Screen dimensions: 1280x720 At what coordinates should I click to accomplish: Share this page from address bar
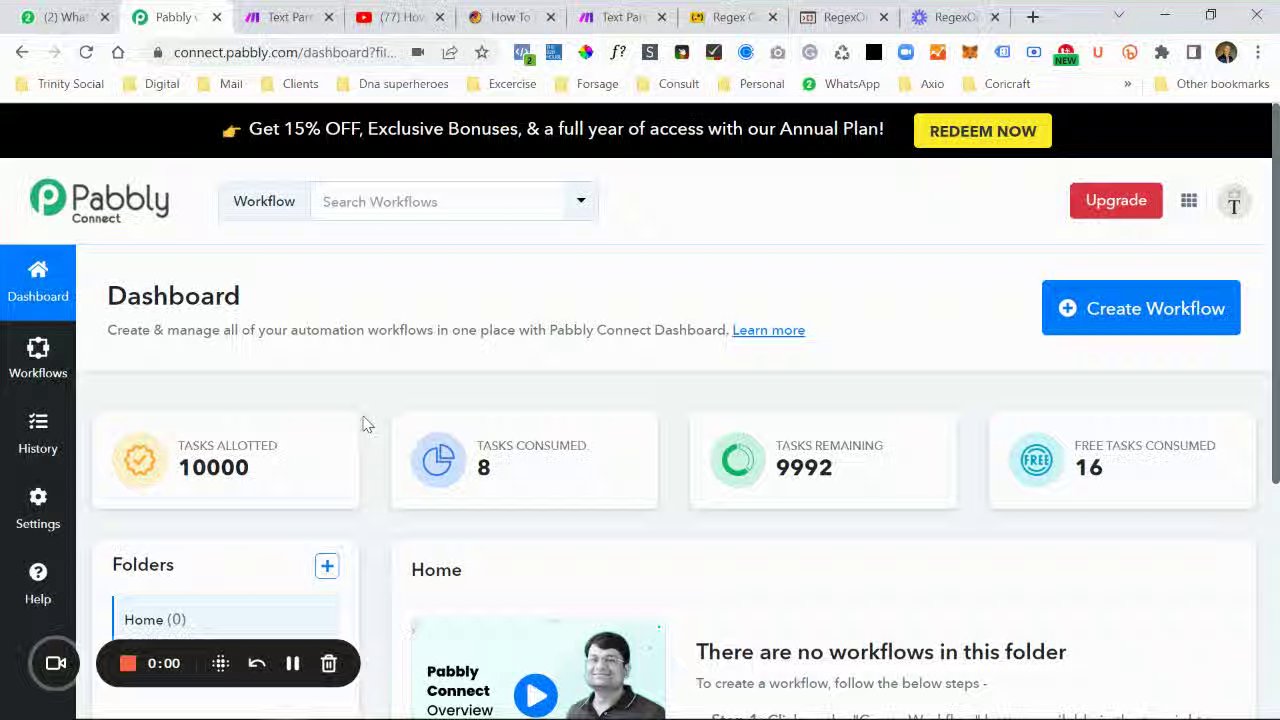450,52
